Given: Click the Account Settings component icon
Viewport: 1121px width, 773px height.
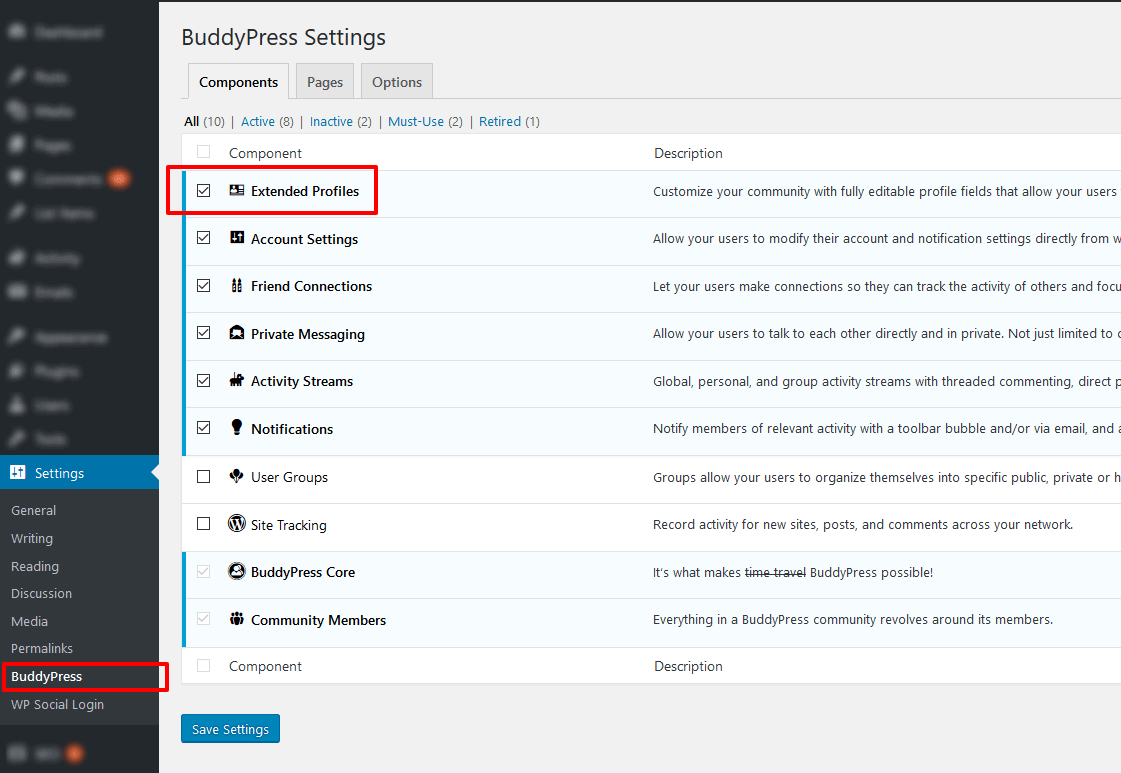Looking at the screenshot, I should [x=237, y=237].
